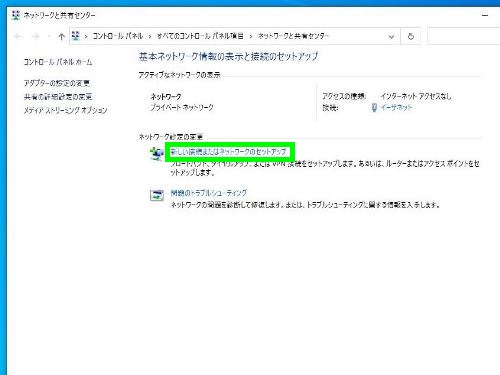Click the イーサネット connection link
This screenshot has width=500, height=375.
click(x=396, y=107)
